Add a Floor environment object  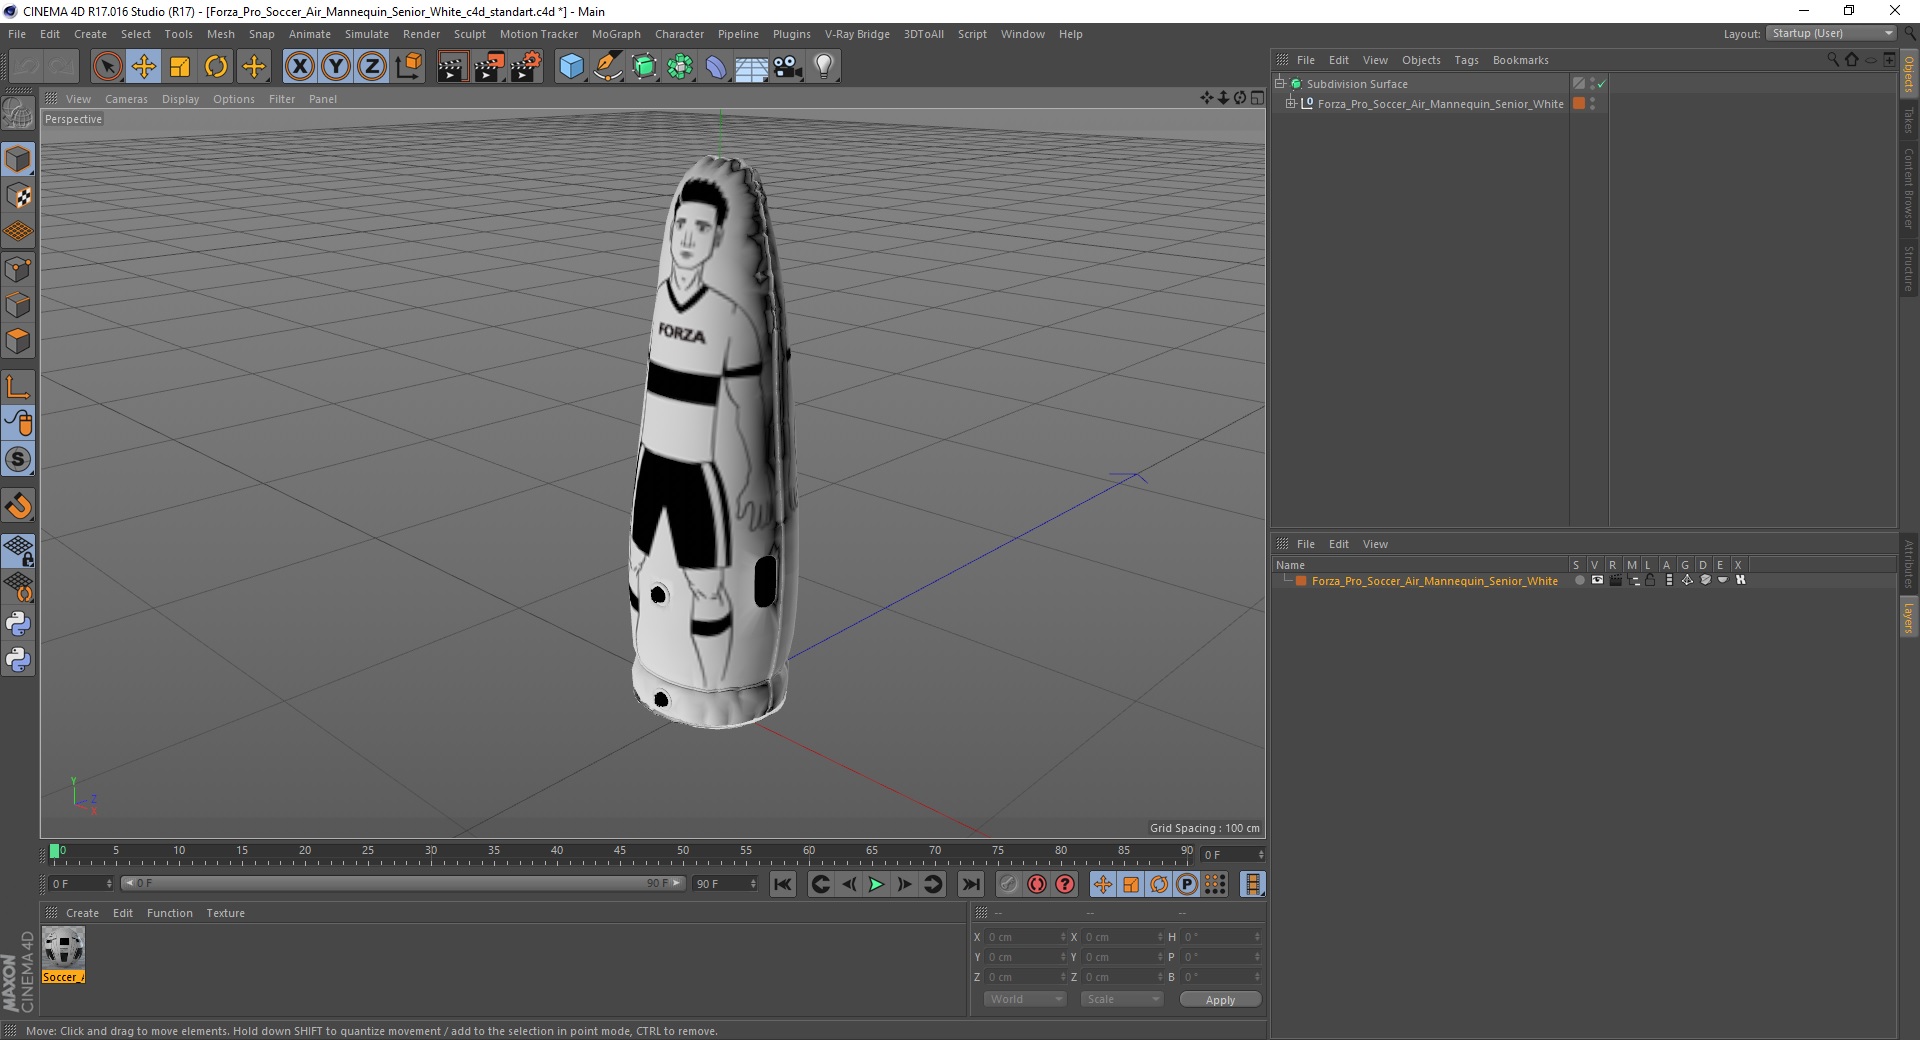[x=752, y=67]
